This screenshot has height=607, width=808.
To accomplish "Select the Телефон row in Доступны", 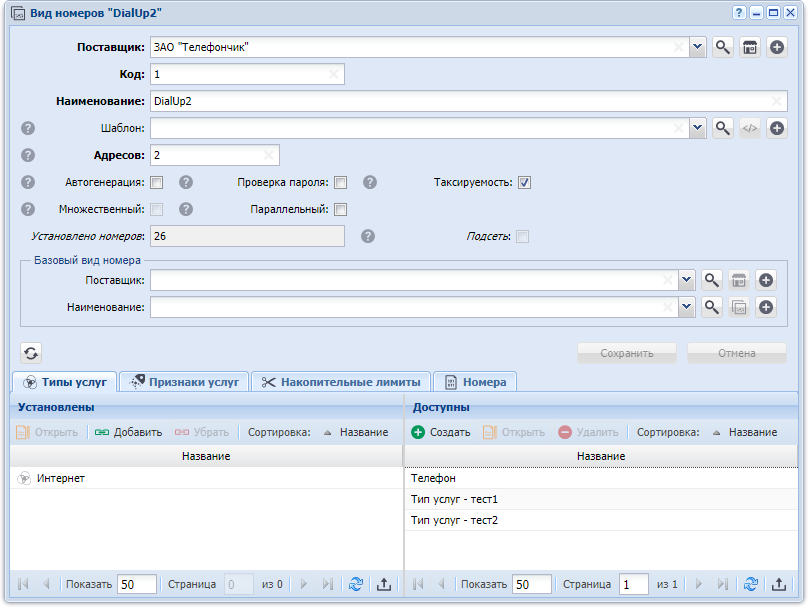I will (601, 478).
